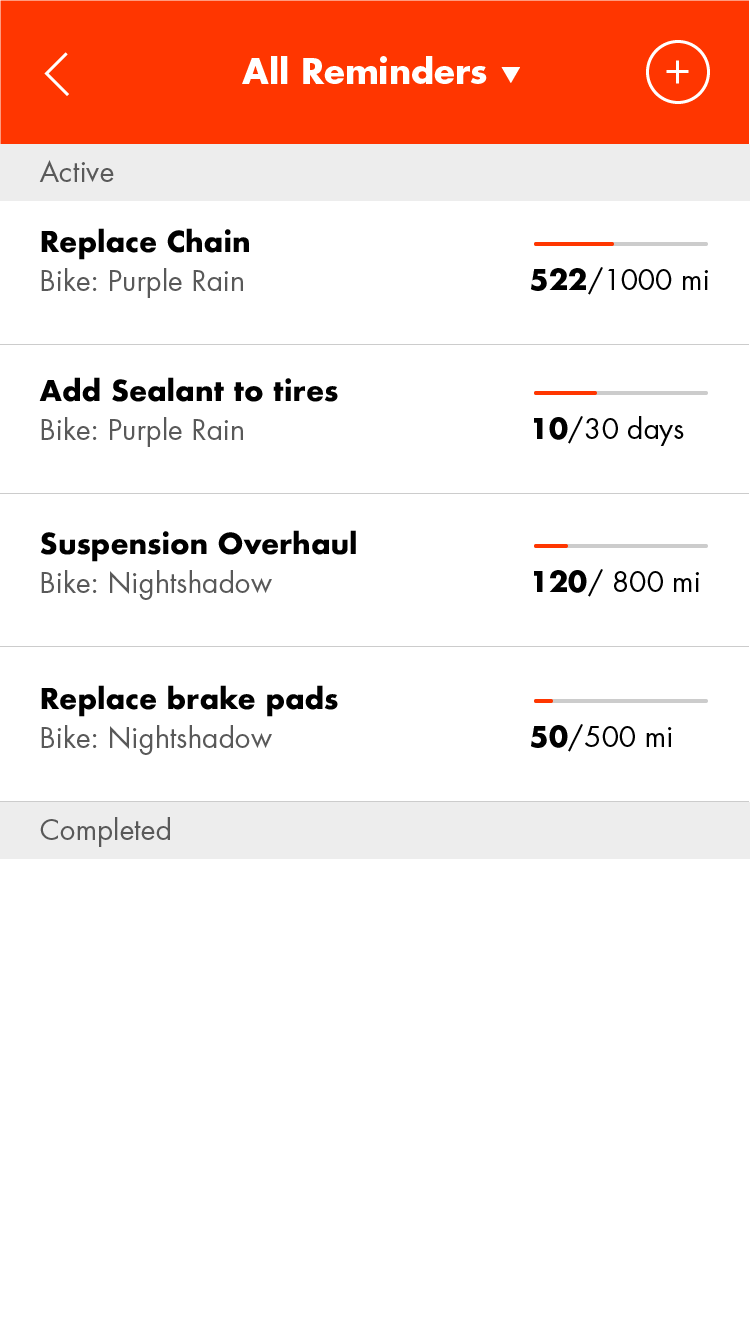
Task: Tap the 10/30 days counter
Action: [607, 430]
